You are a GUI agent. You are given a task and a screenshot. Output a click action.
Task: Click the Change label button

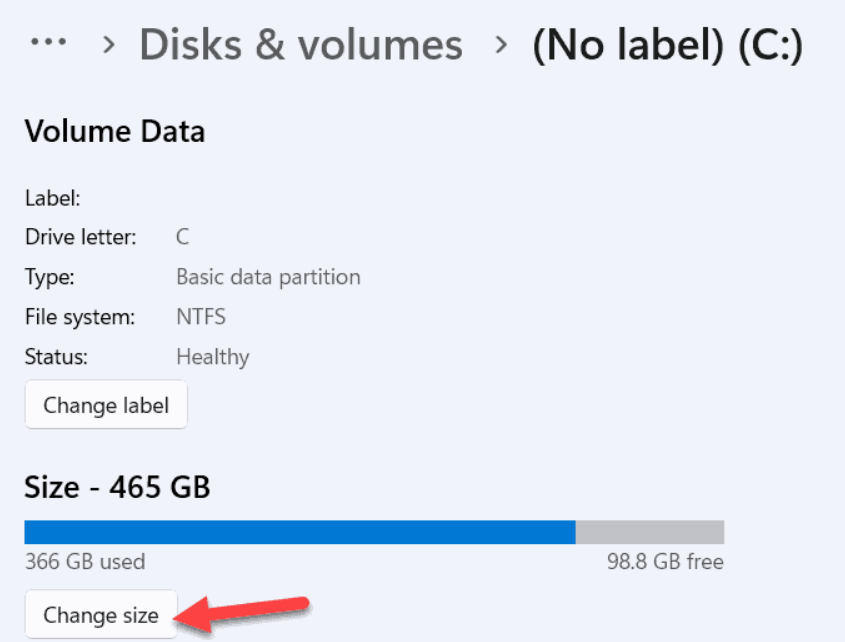105,404
